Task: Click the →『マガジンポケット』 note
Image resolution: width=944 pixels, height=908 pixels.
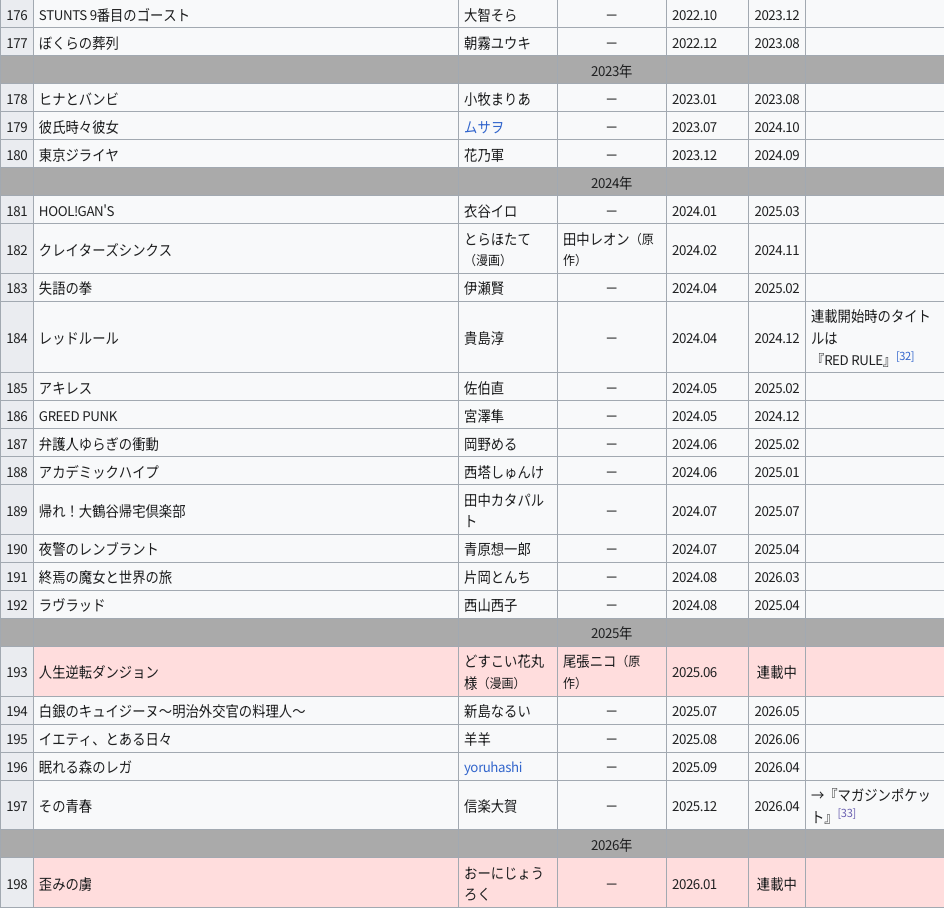Action: 871,805
